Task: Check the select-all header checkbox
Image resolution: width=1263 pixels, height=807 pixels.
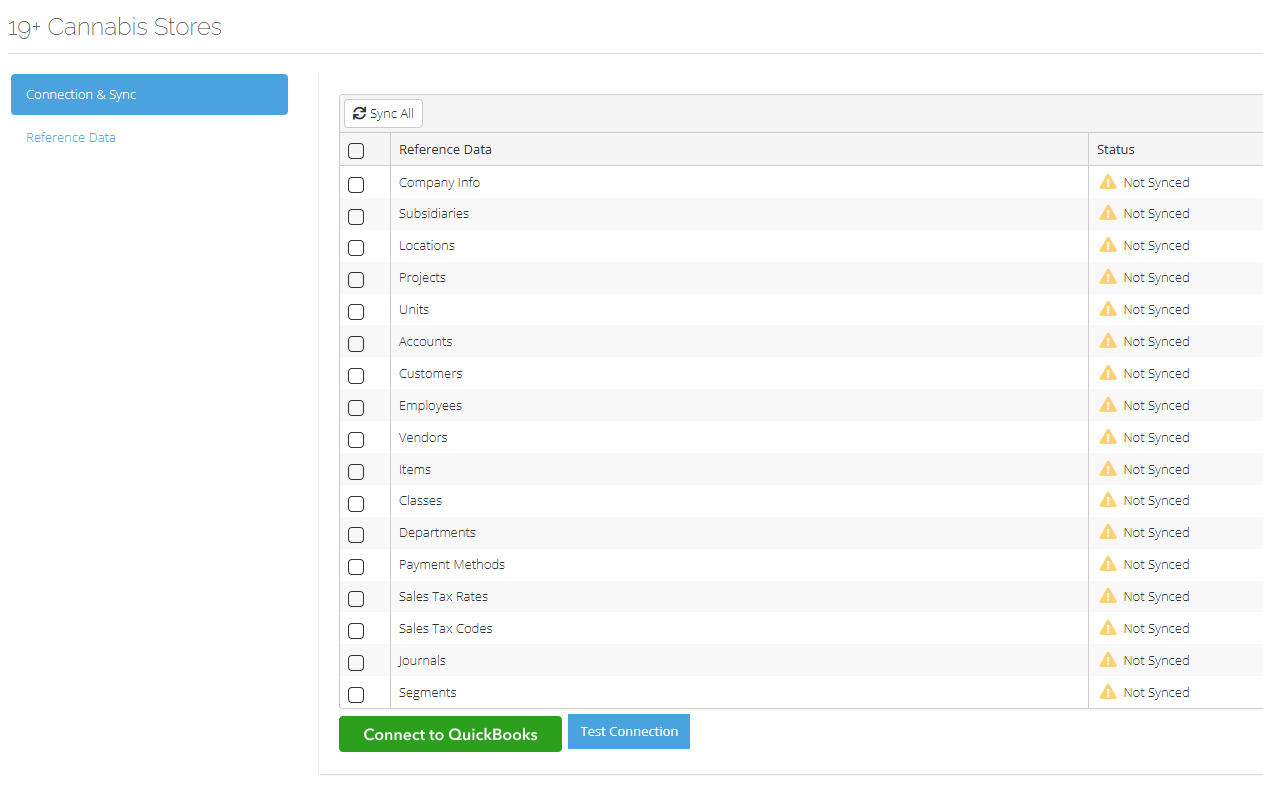Action: pos(356,151)
